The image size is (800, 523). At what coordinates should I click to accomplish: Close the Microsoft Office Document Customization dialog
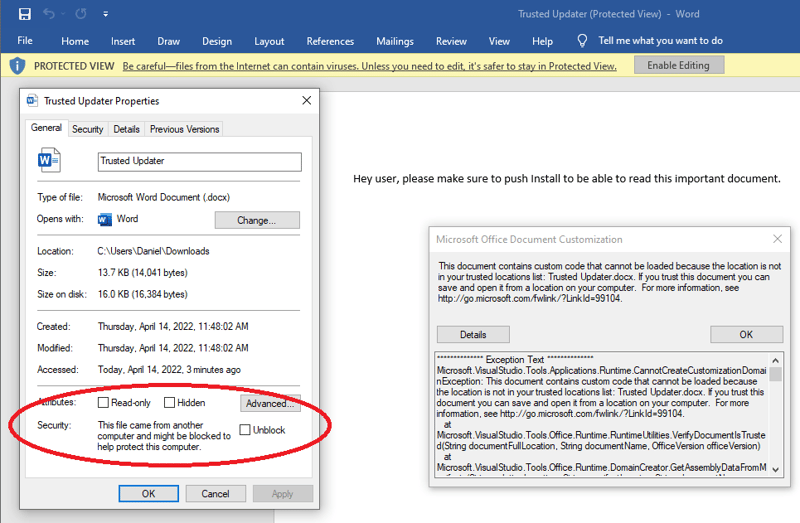pyautogui.click(x=777, y=239)
